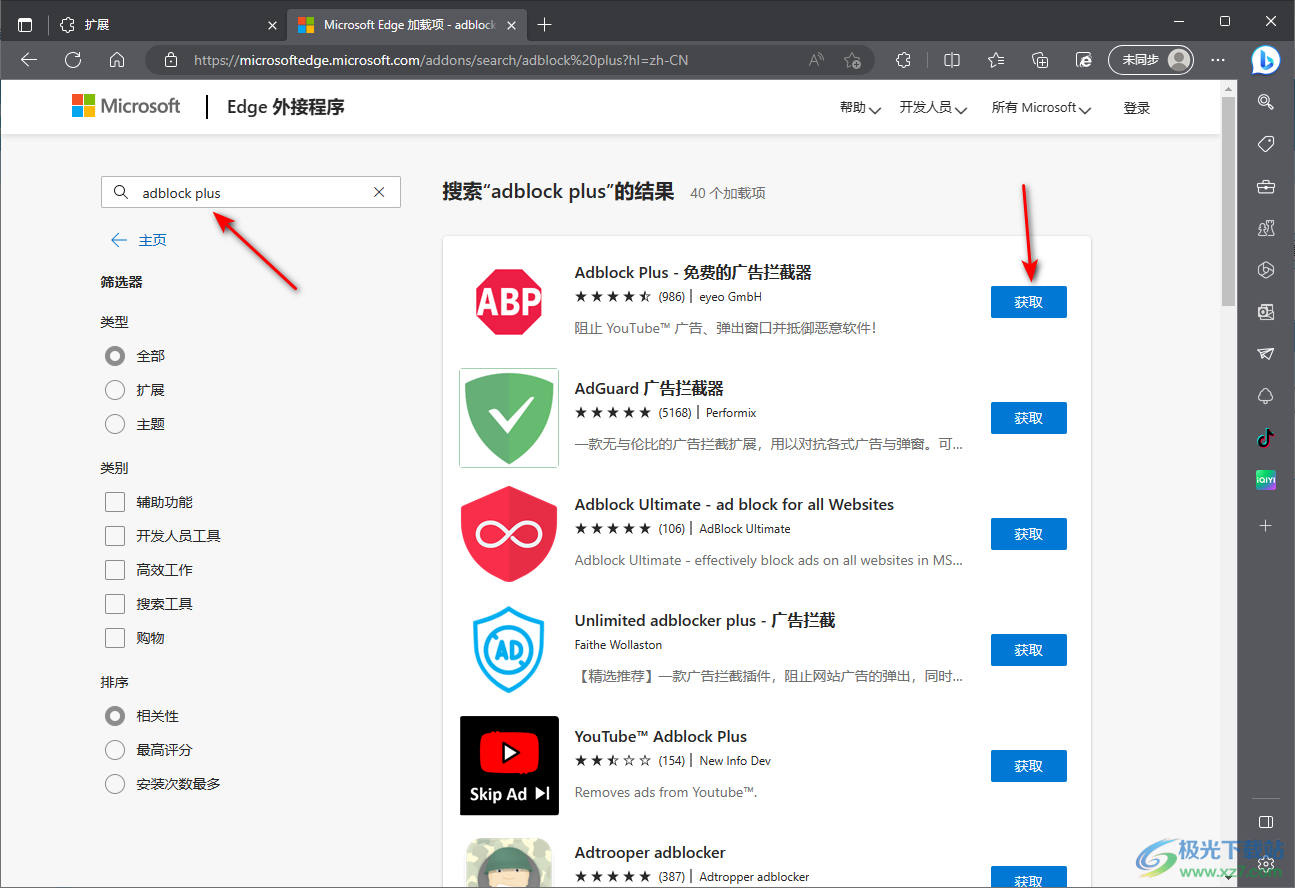Viewport: 1295px width, 888px height.
Task: Open sidebar settings gear icon
Action: tap(1265, 863)
